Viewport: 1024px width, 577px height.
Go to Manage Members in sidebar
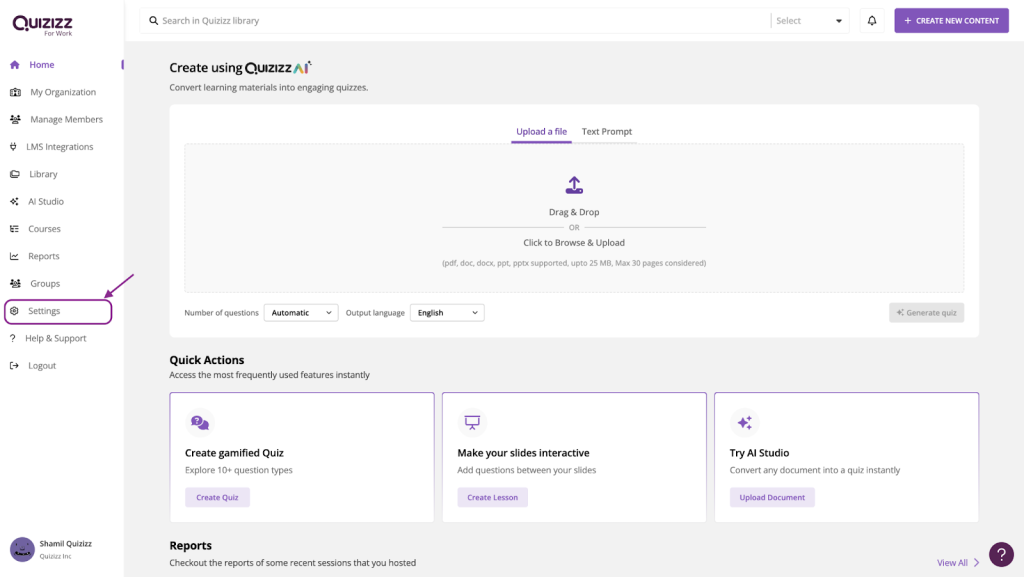point(66,119)
